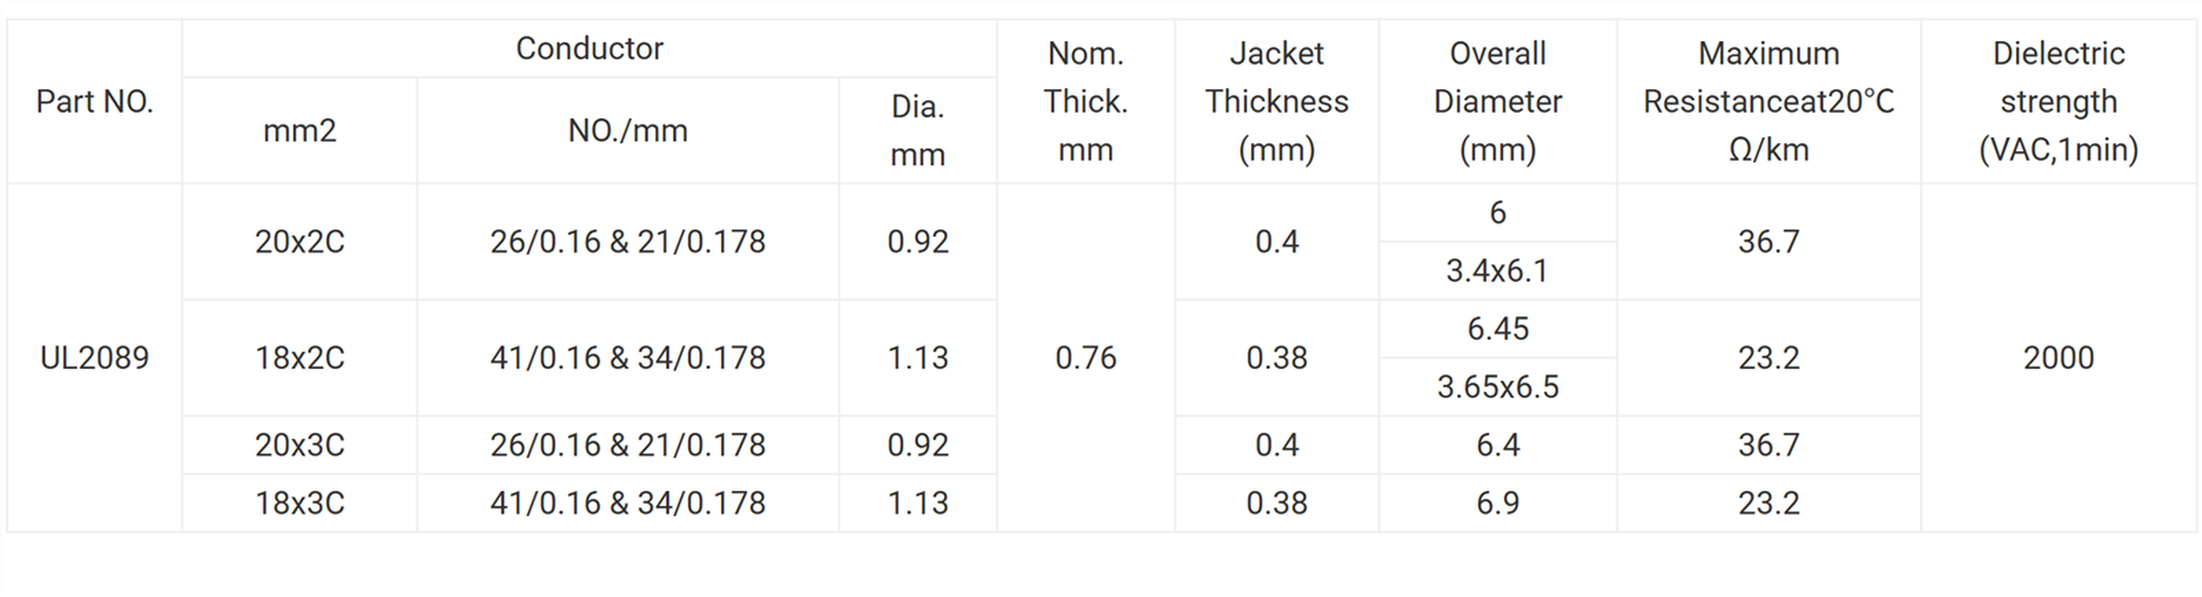Click the Dia. mm header cell
Screen dimensions: 2202x597
tap(917, 131)
